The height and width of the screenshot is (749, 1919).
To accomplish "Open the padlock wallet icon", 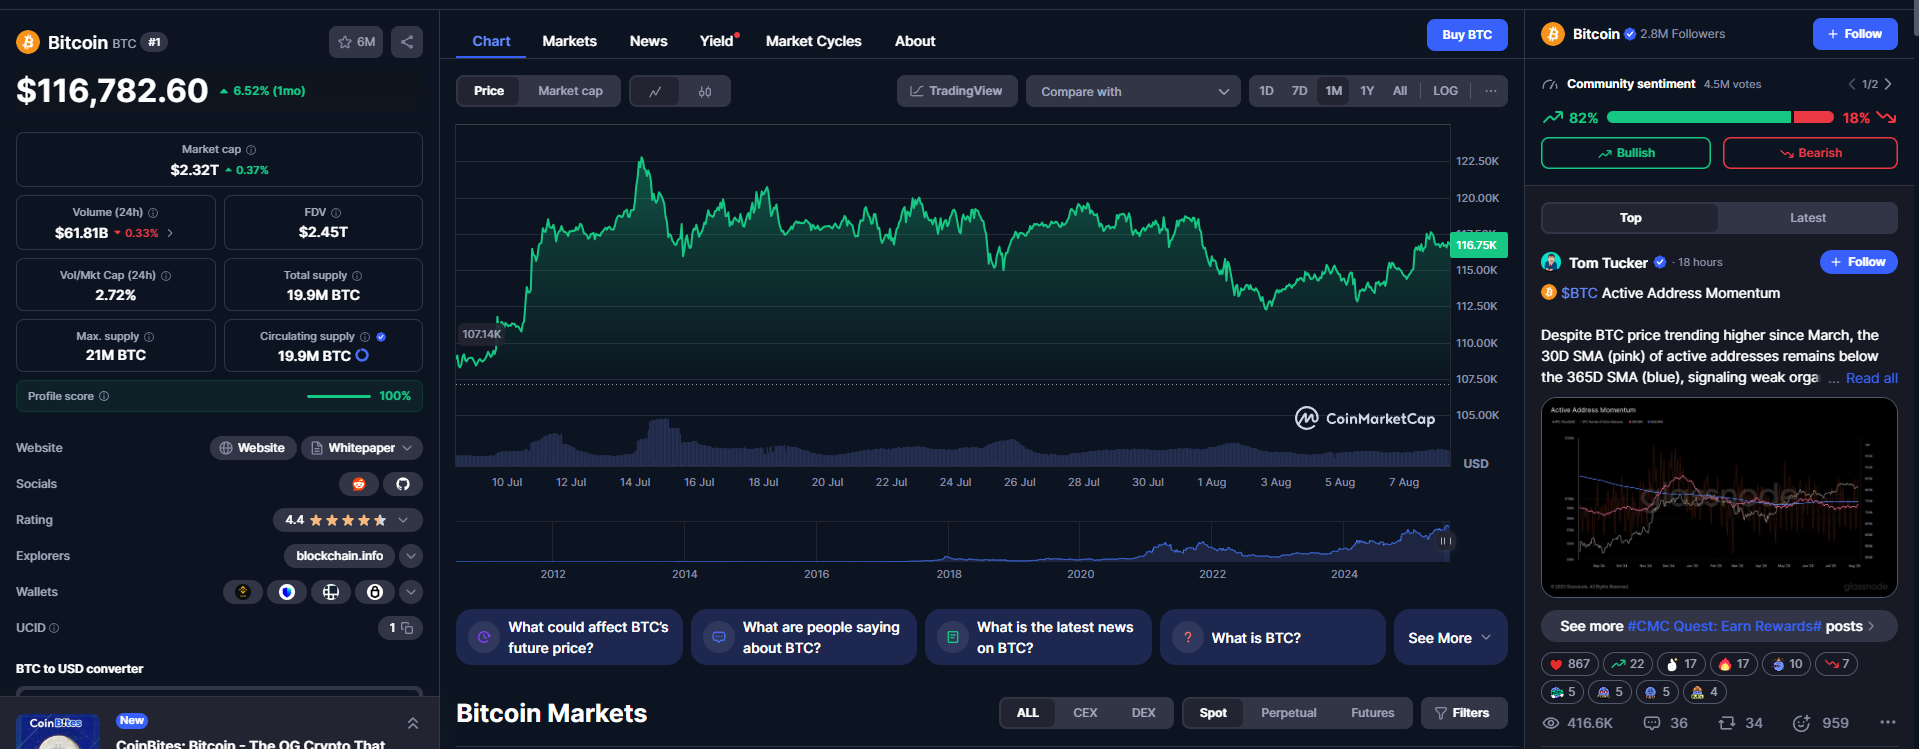I will pos(375,592).
